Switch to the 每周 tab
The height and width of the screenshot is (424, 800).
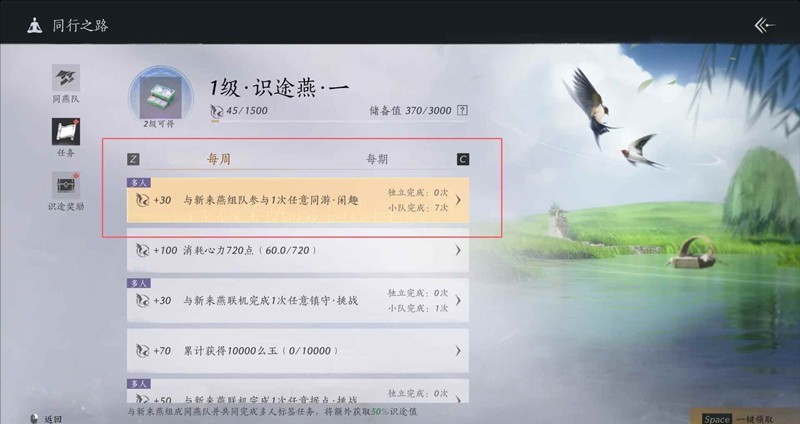[x=218, y=159]
